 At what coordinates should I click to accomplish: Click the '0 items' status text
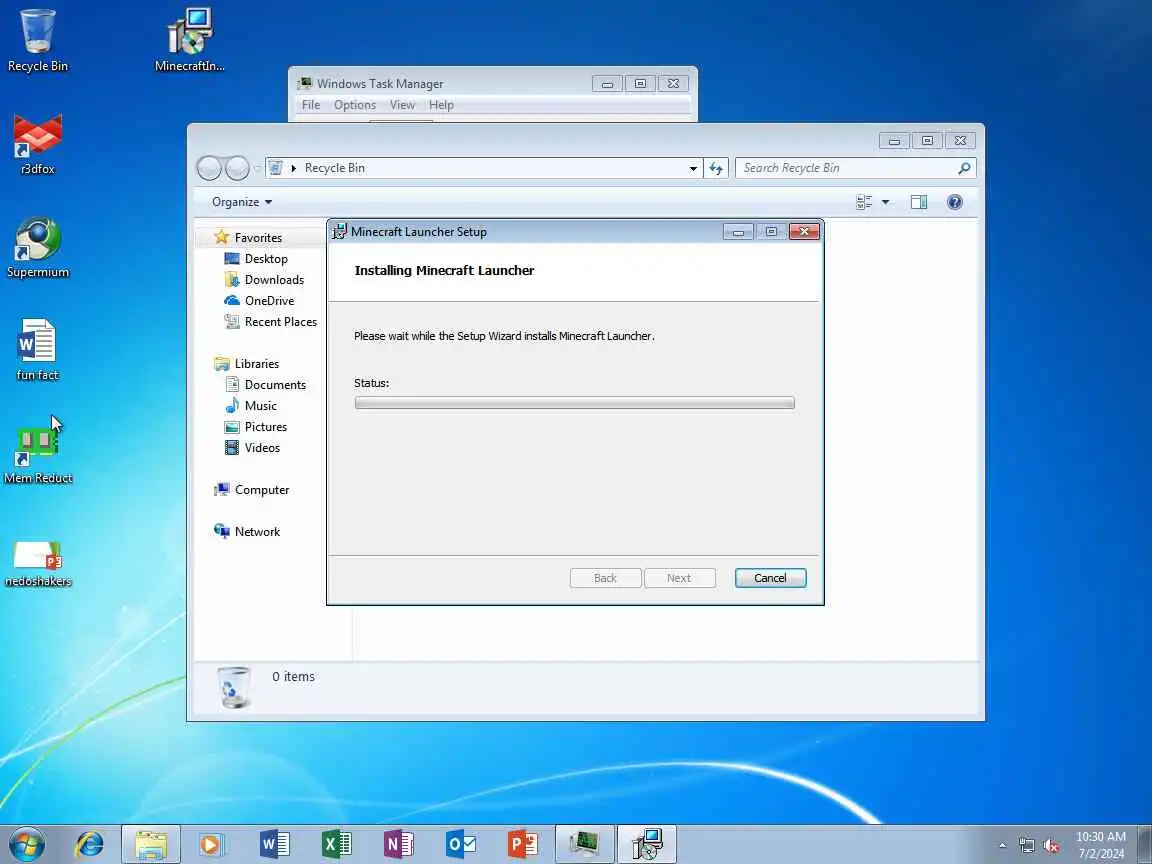pyautogui.click(x=293, y=677)
